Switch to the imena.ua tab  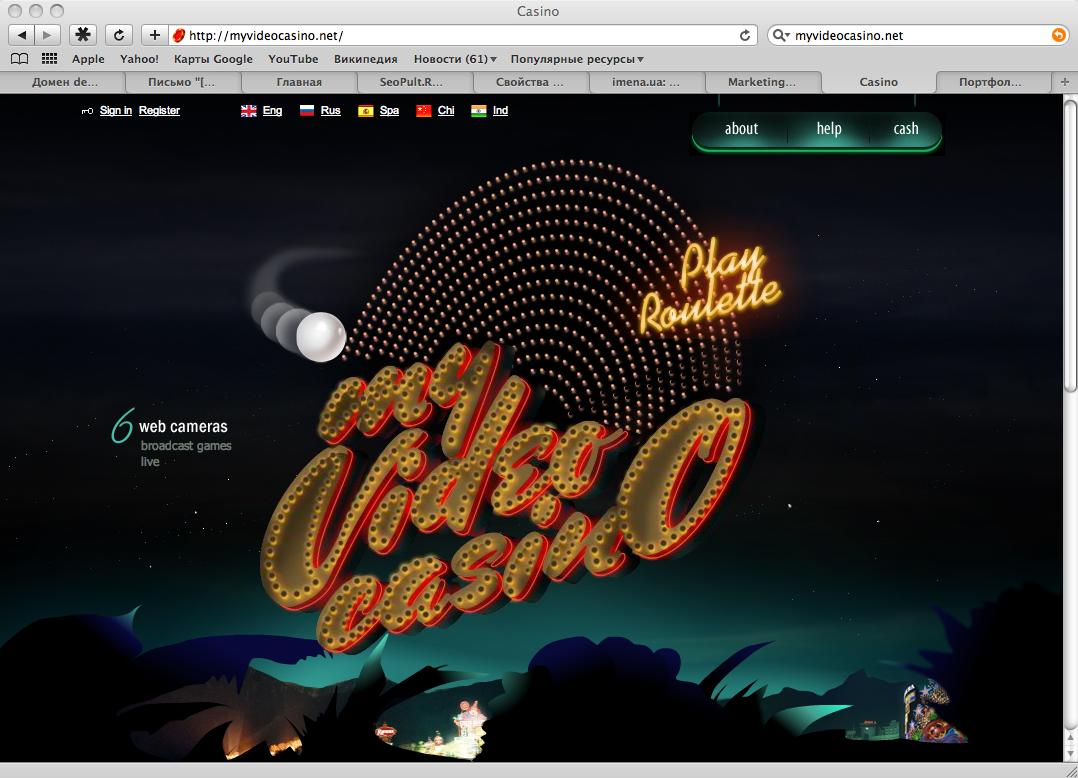pyautogui.click(x=646, y=82)
